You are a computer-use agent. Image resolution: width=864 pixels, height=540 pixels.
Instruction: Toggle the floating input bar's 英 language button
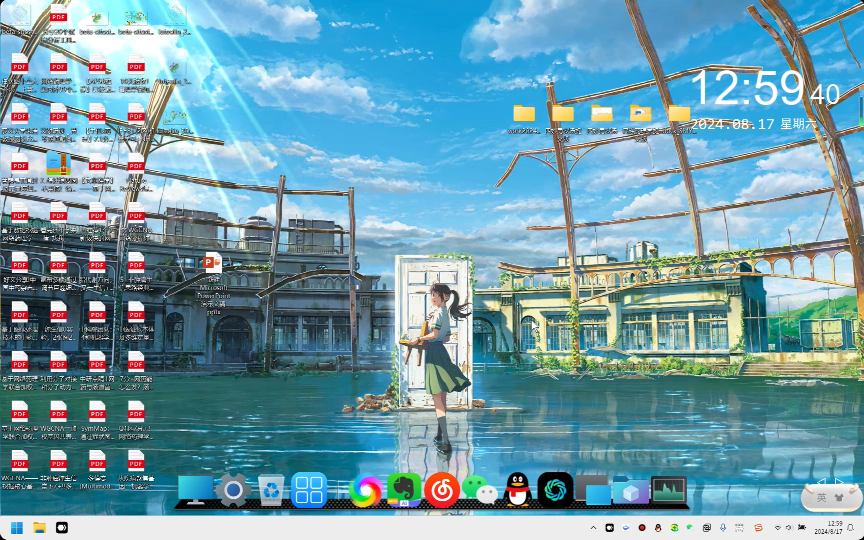(x=821, y=498)
